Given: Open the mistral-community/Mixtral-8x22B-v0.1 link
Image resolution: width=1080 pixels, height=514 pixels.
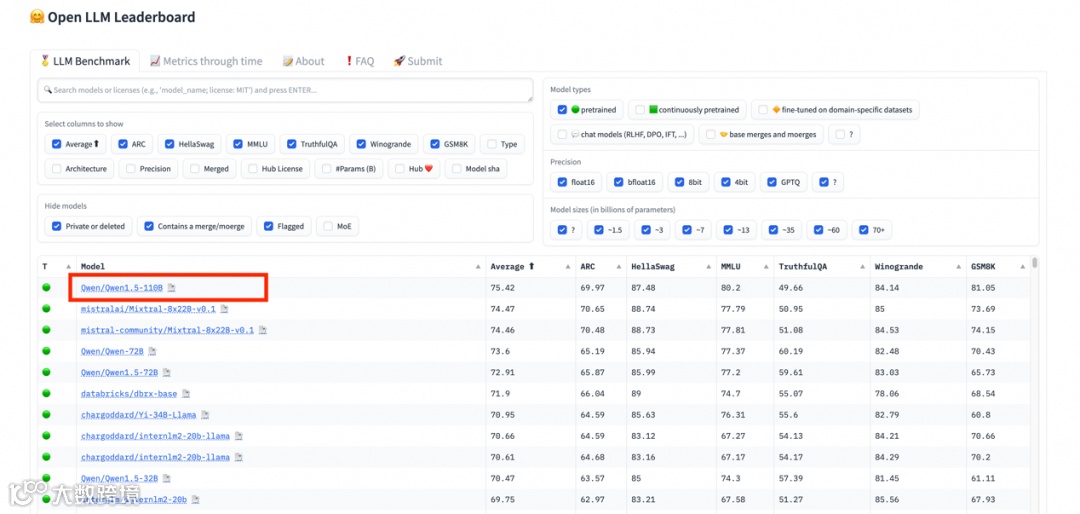Looking at the screenshot, I should (167, 330).
